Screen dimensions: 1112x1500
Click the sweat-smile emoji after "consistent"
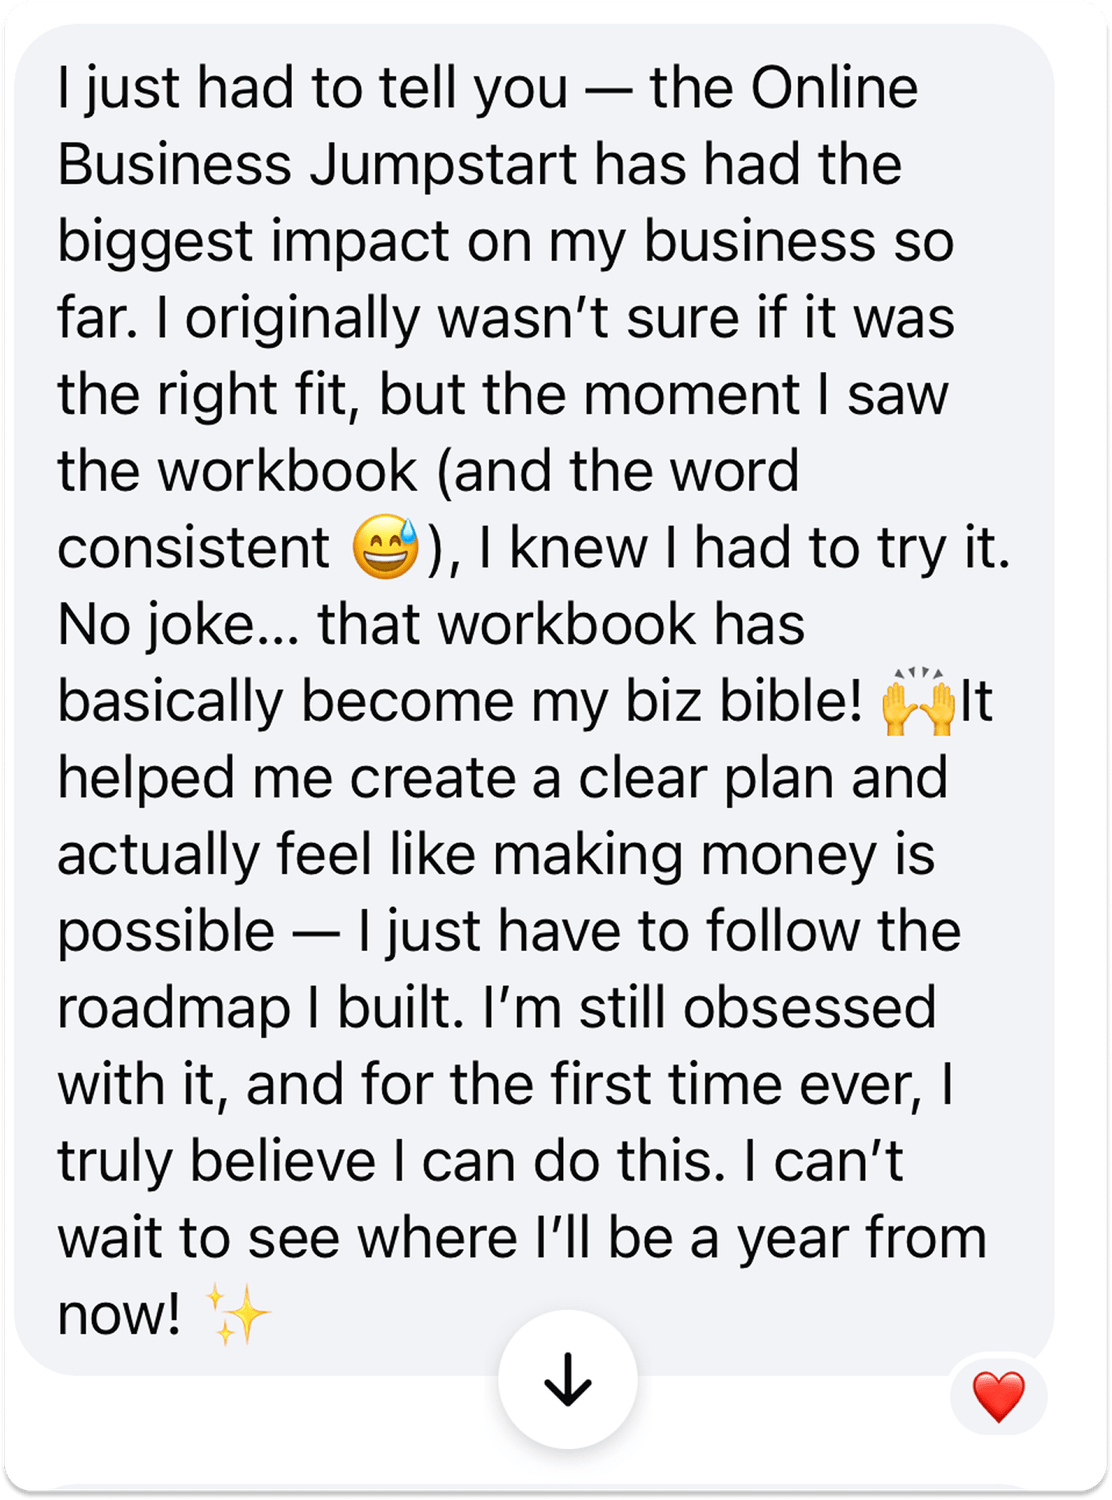386,549
